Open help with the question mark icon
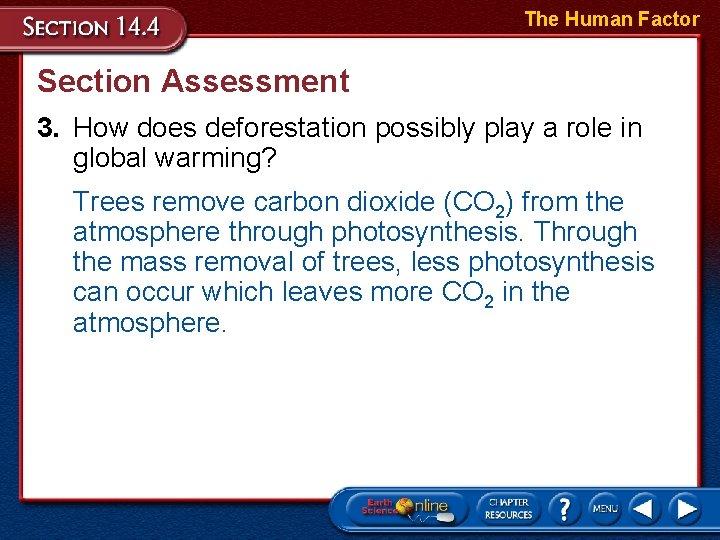 point(564,509)
